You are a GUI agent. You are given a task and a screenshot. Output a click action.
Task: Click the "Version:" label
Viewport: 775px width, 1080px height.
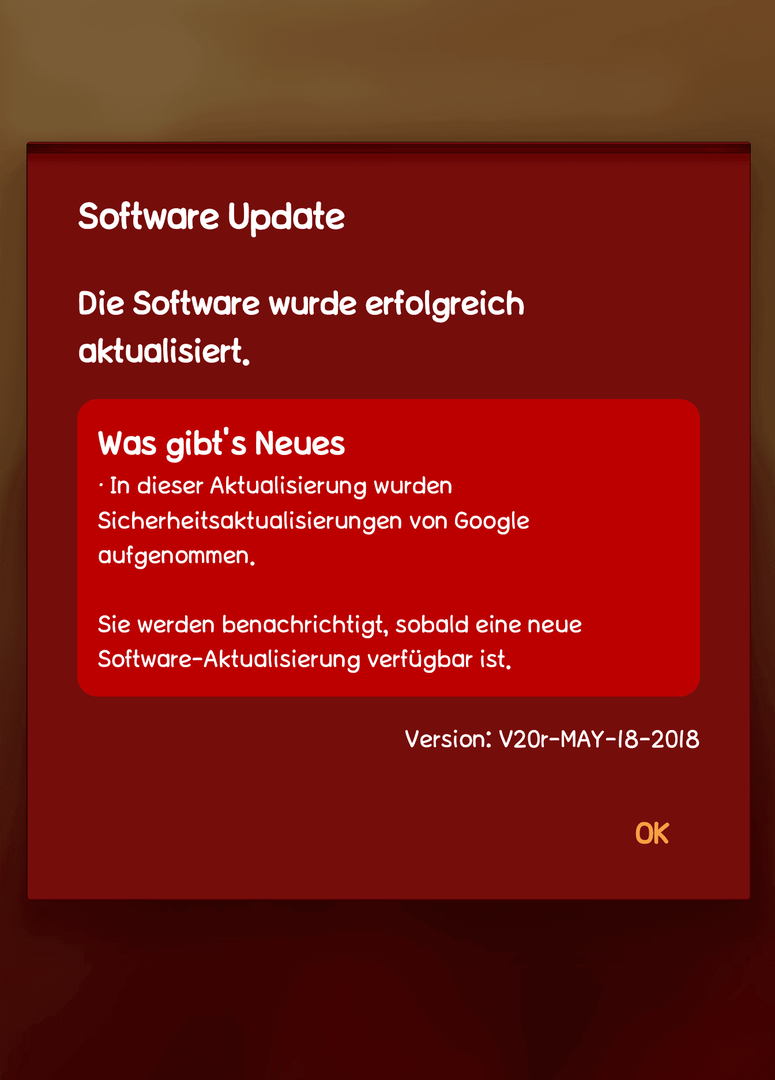(448, 739)
